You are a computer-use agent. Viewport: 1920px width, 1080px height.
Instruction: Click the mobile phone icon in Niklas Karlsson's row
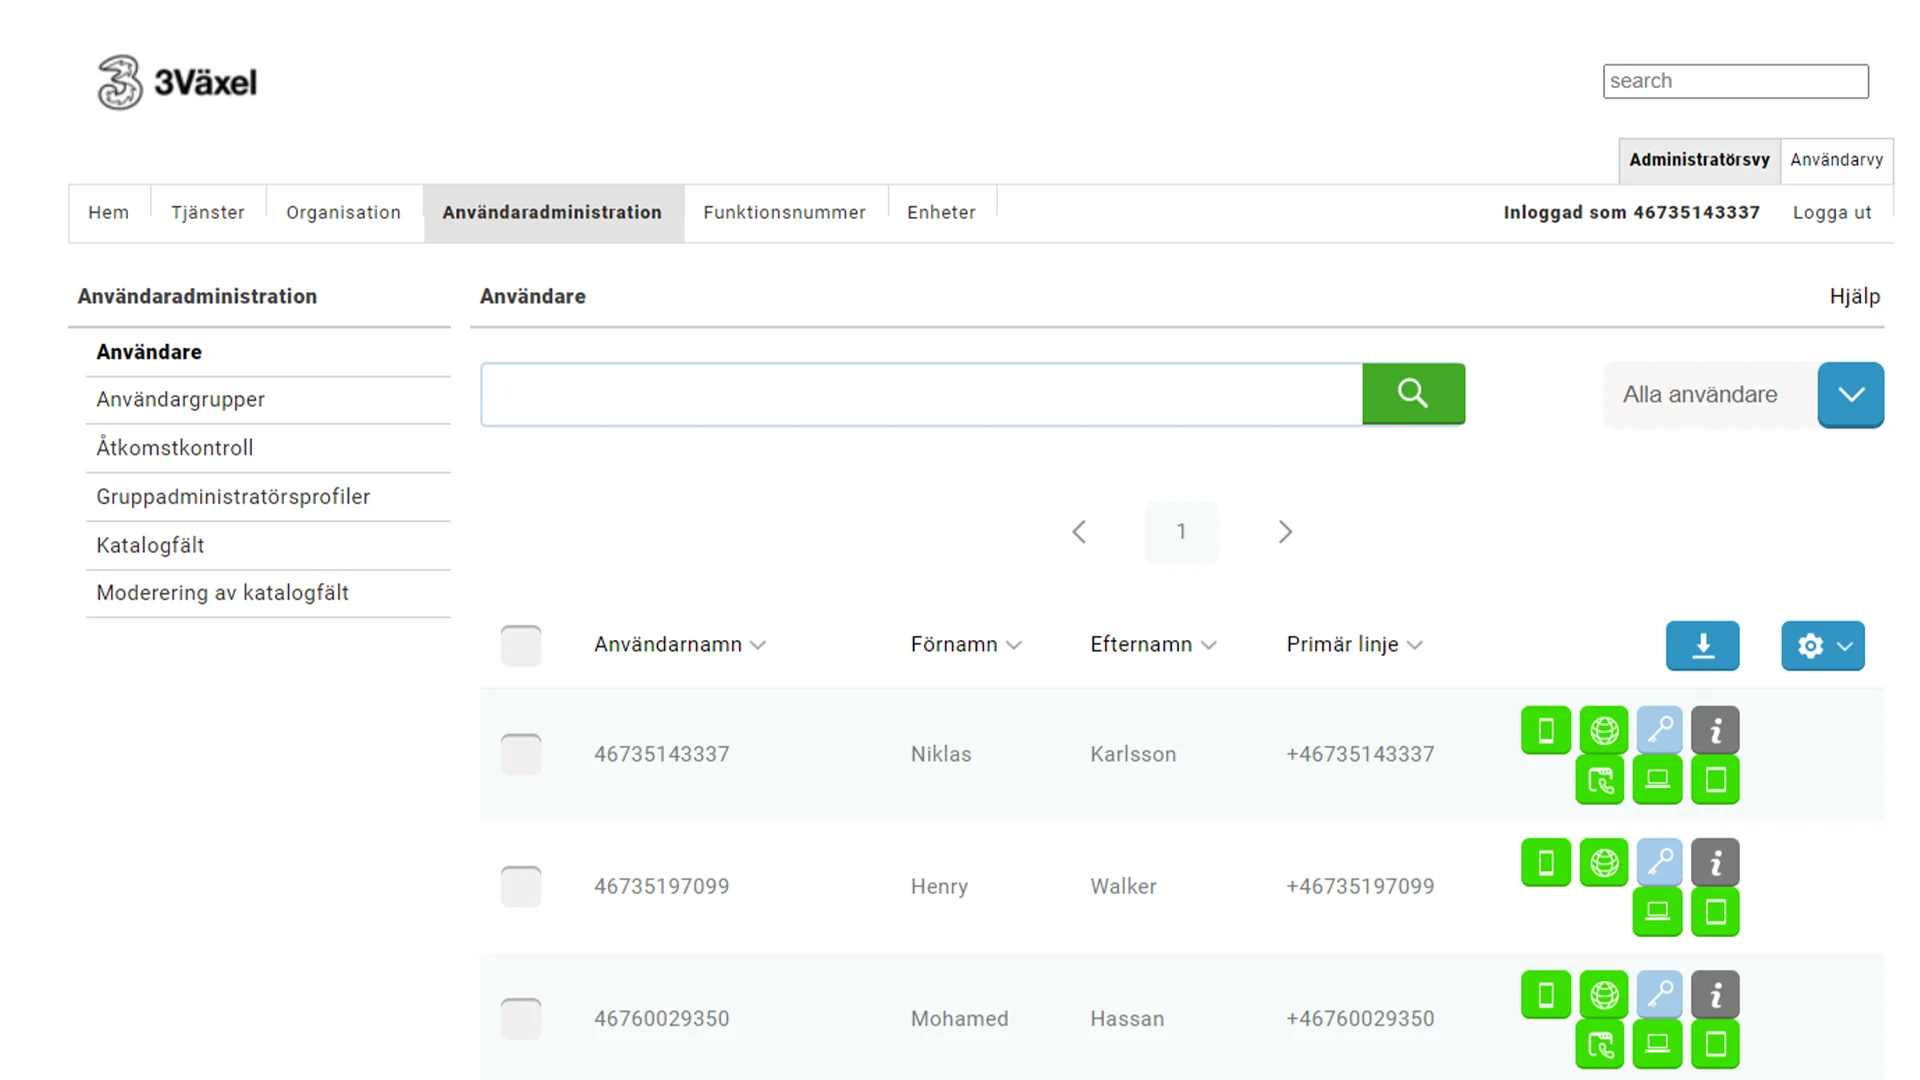[1545, 730]
